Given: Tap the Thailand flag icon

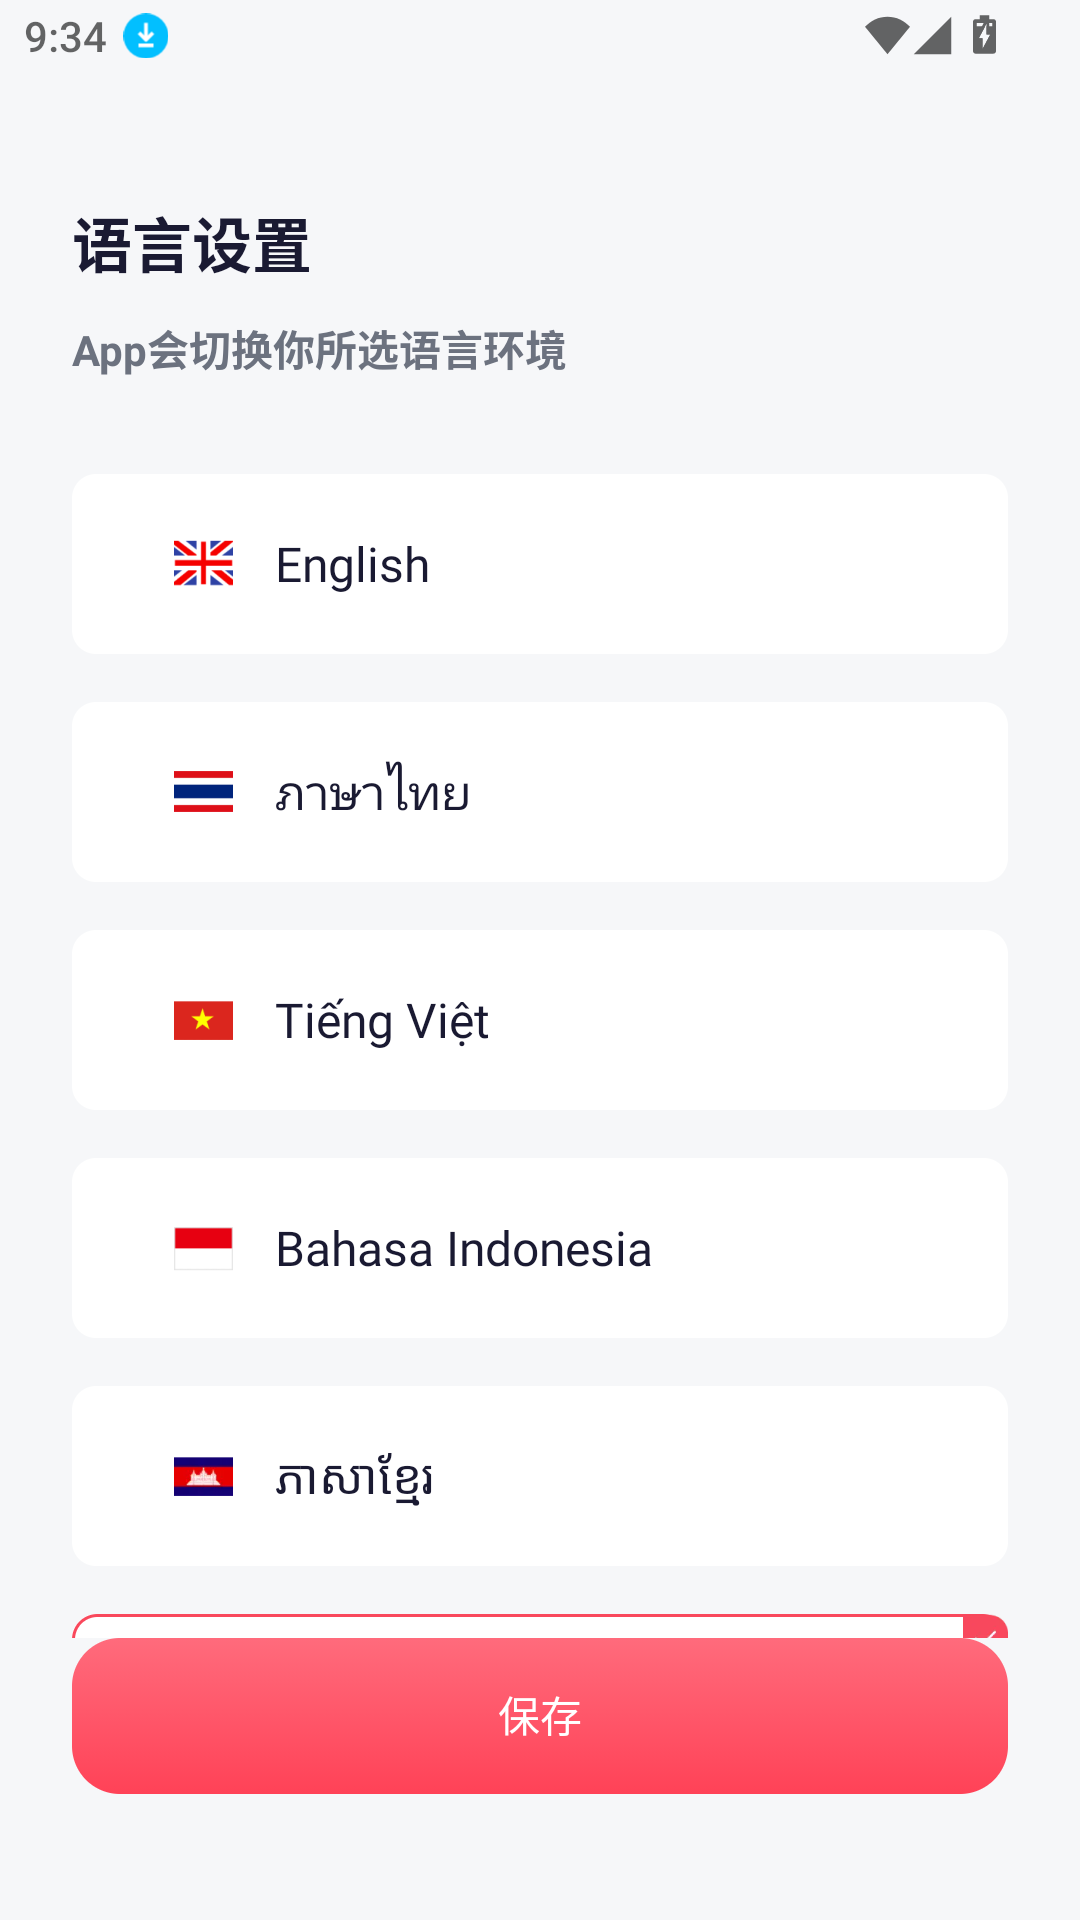Looking at the screenshot, I should [x=203, y=792].
